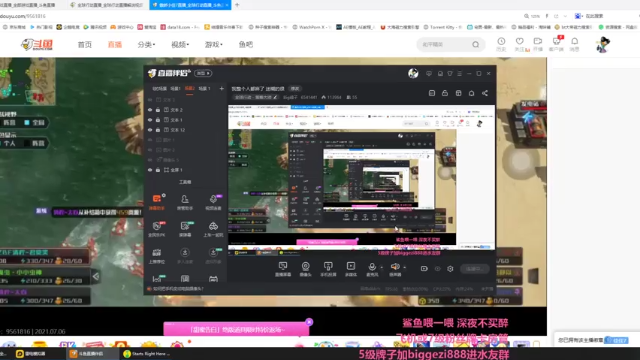Open the Torrent Kitty bookmark
The image size is (640, 360).
pyautogui.click(x=442, y=27)
